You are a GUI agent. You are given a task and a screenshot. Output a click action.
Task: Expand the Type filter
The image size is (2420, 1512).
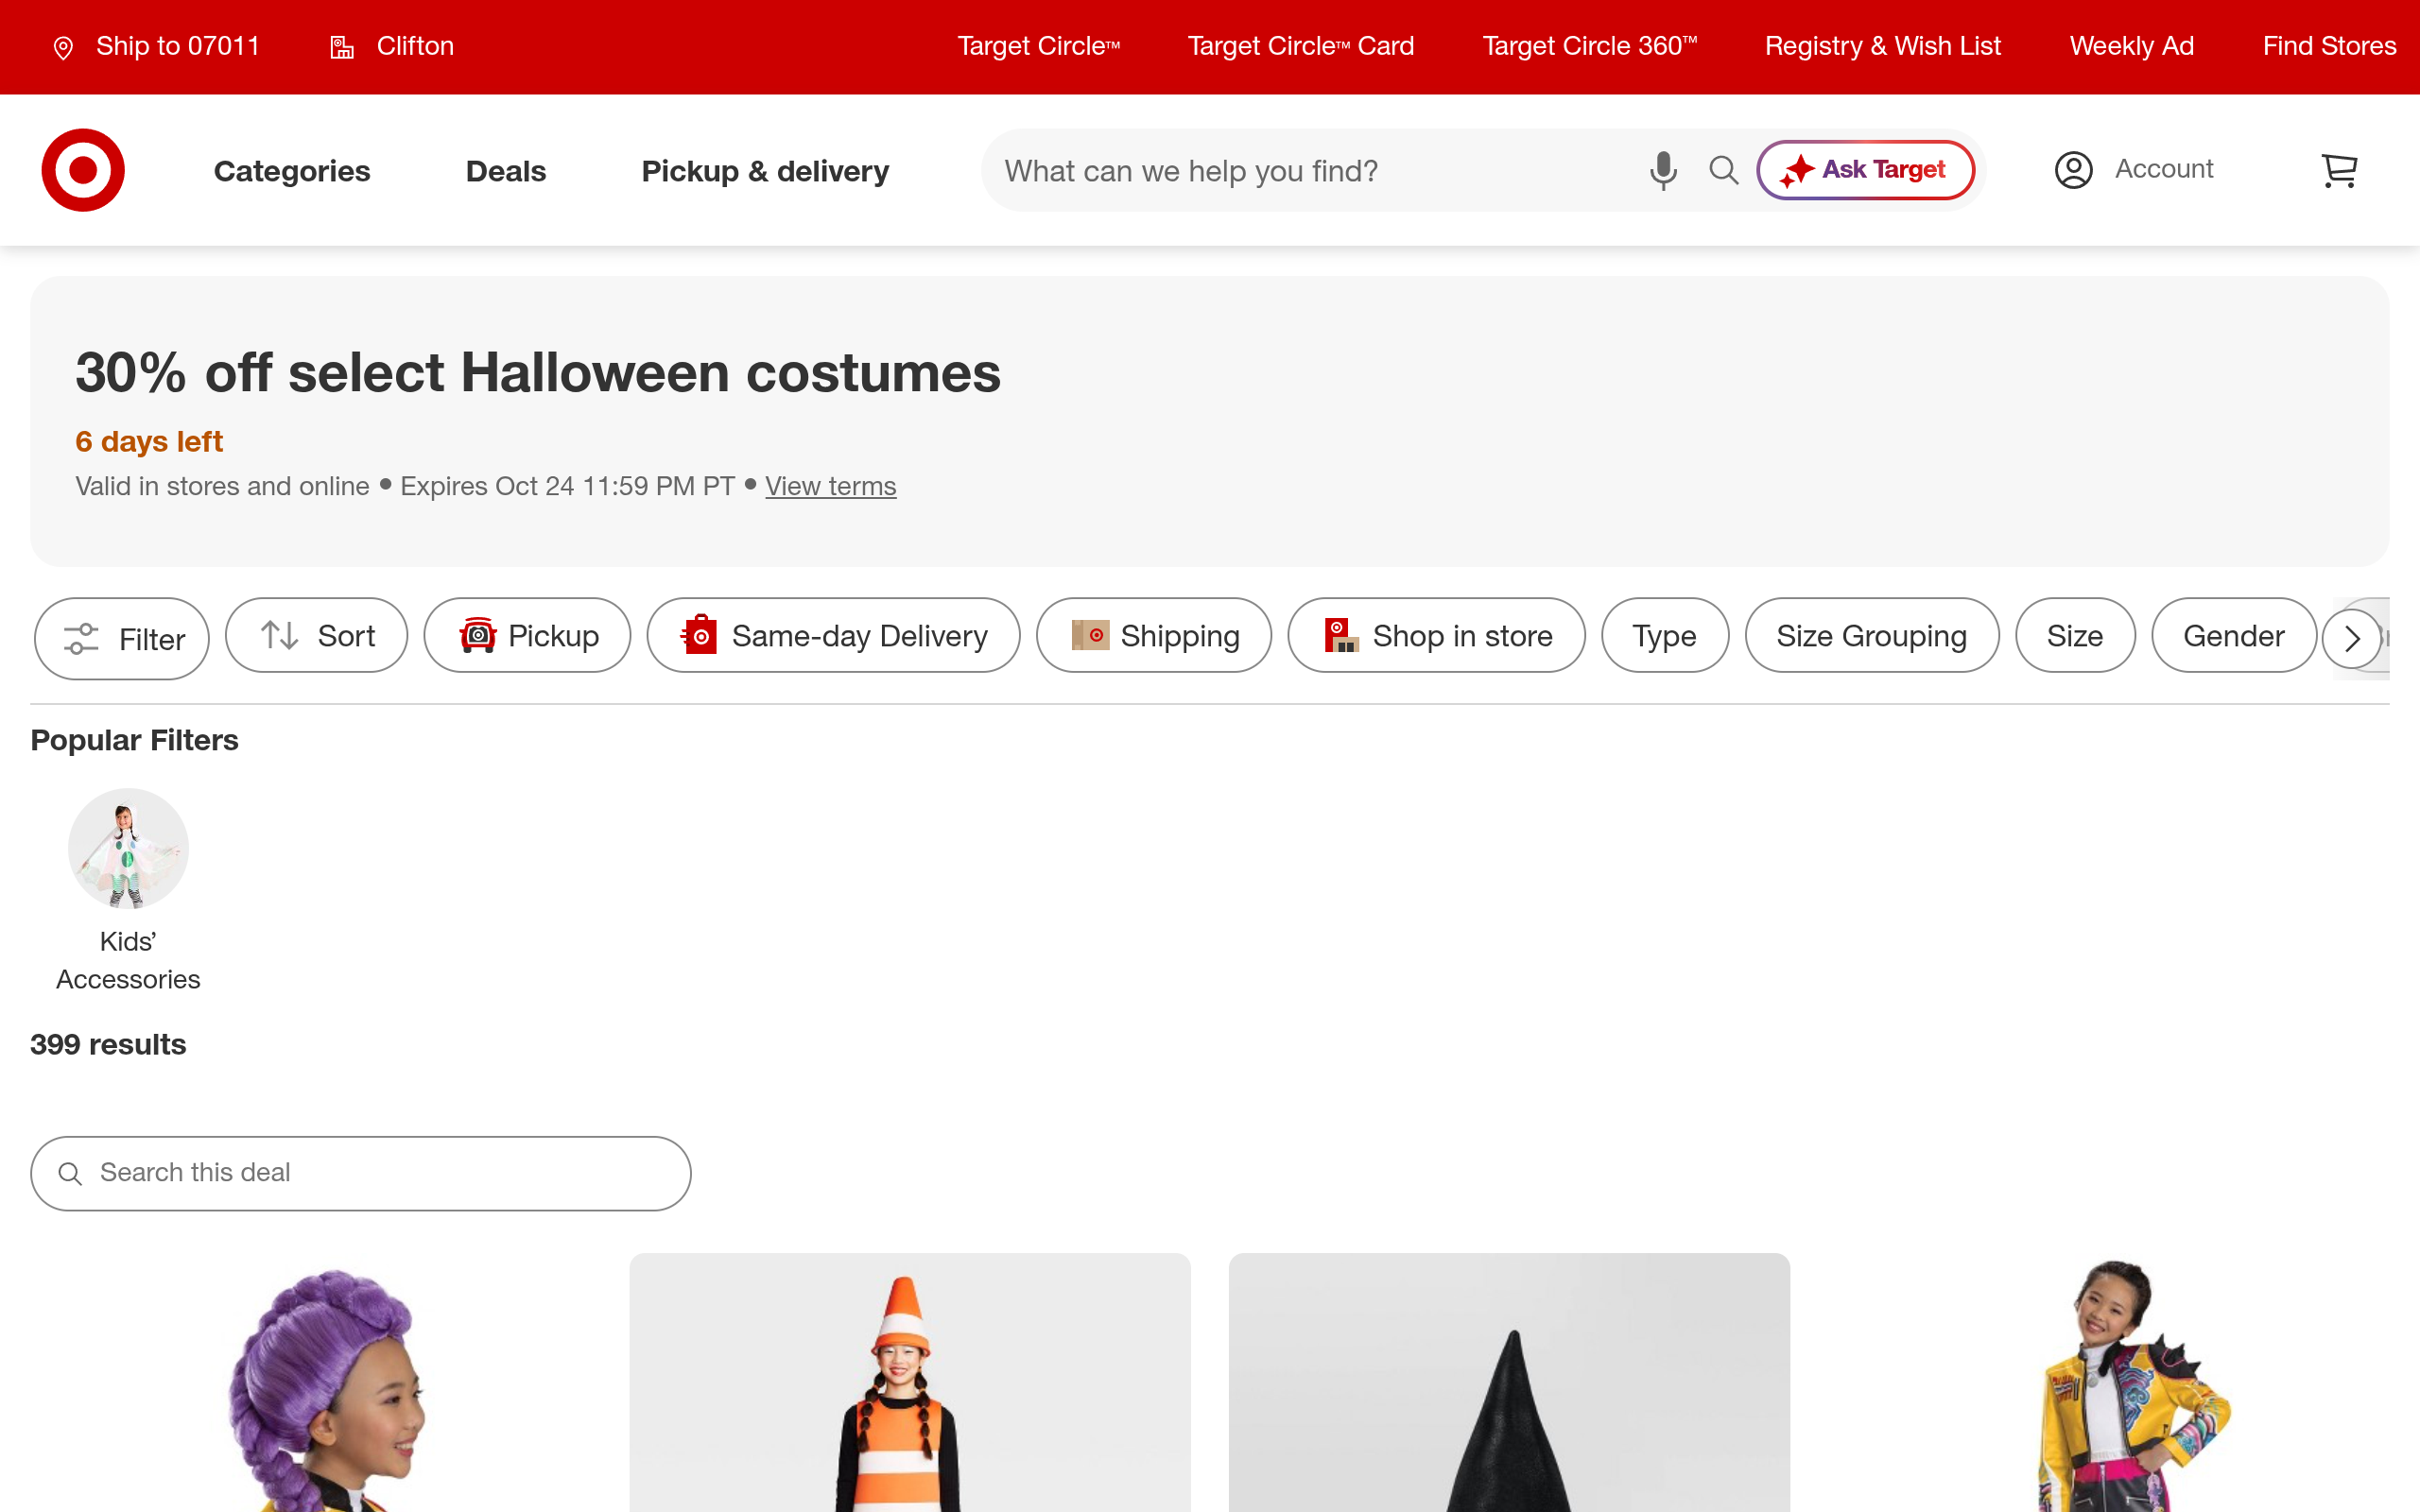(1665, 636)
